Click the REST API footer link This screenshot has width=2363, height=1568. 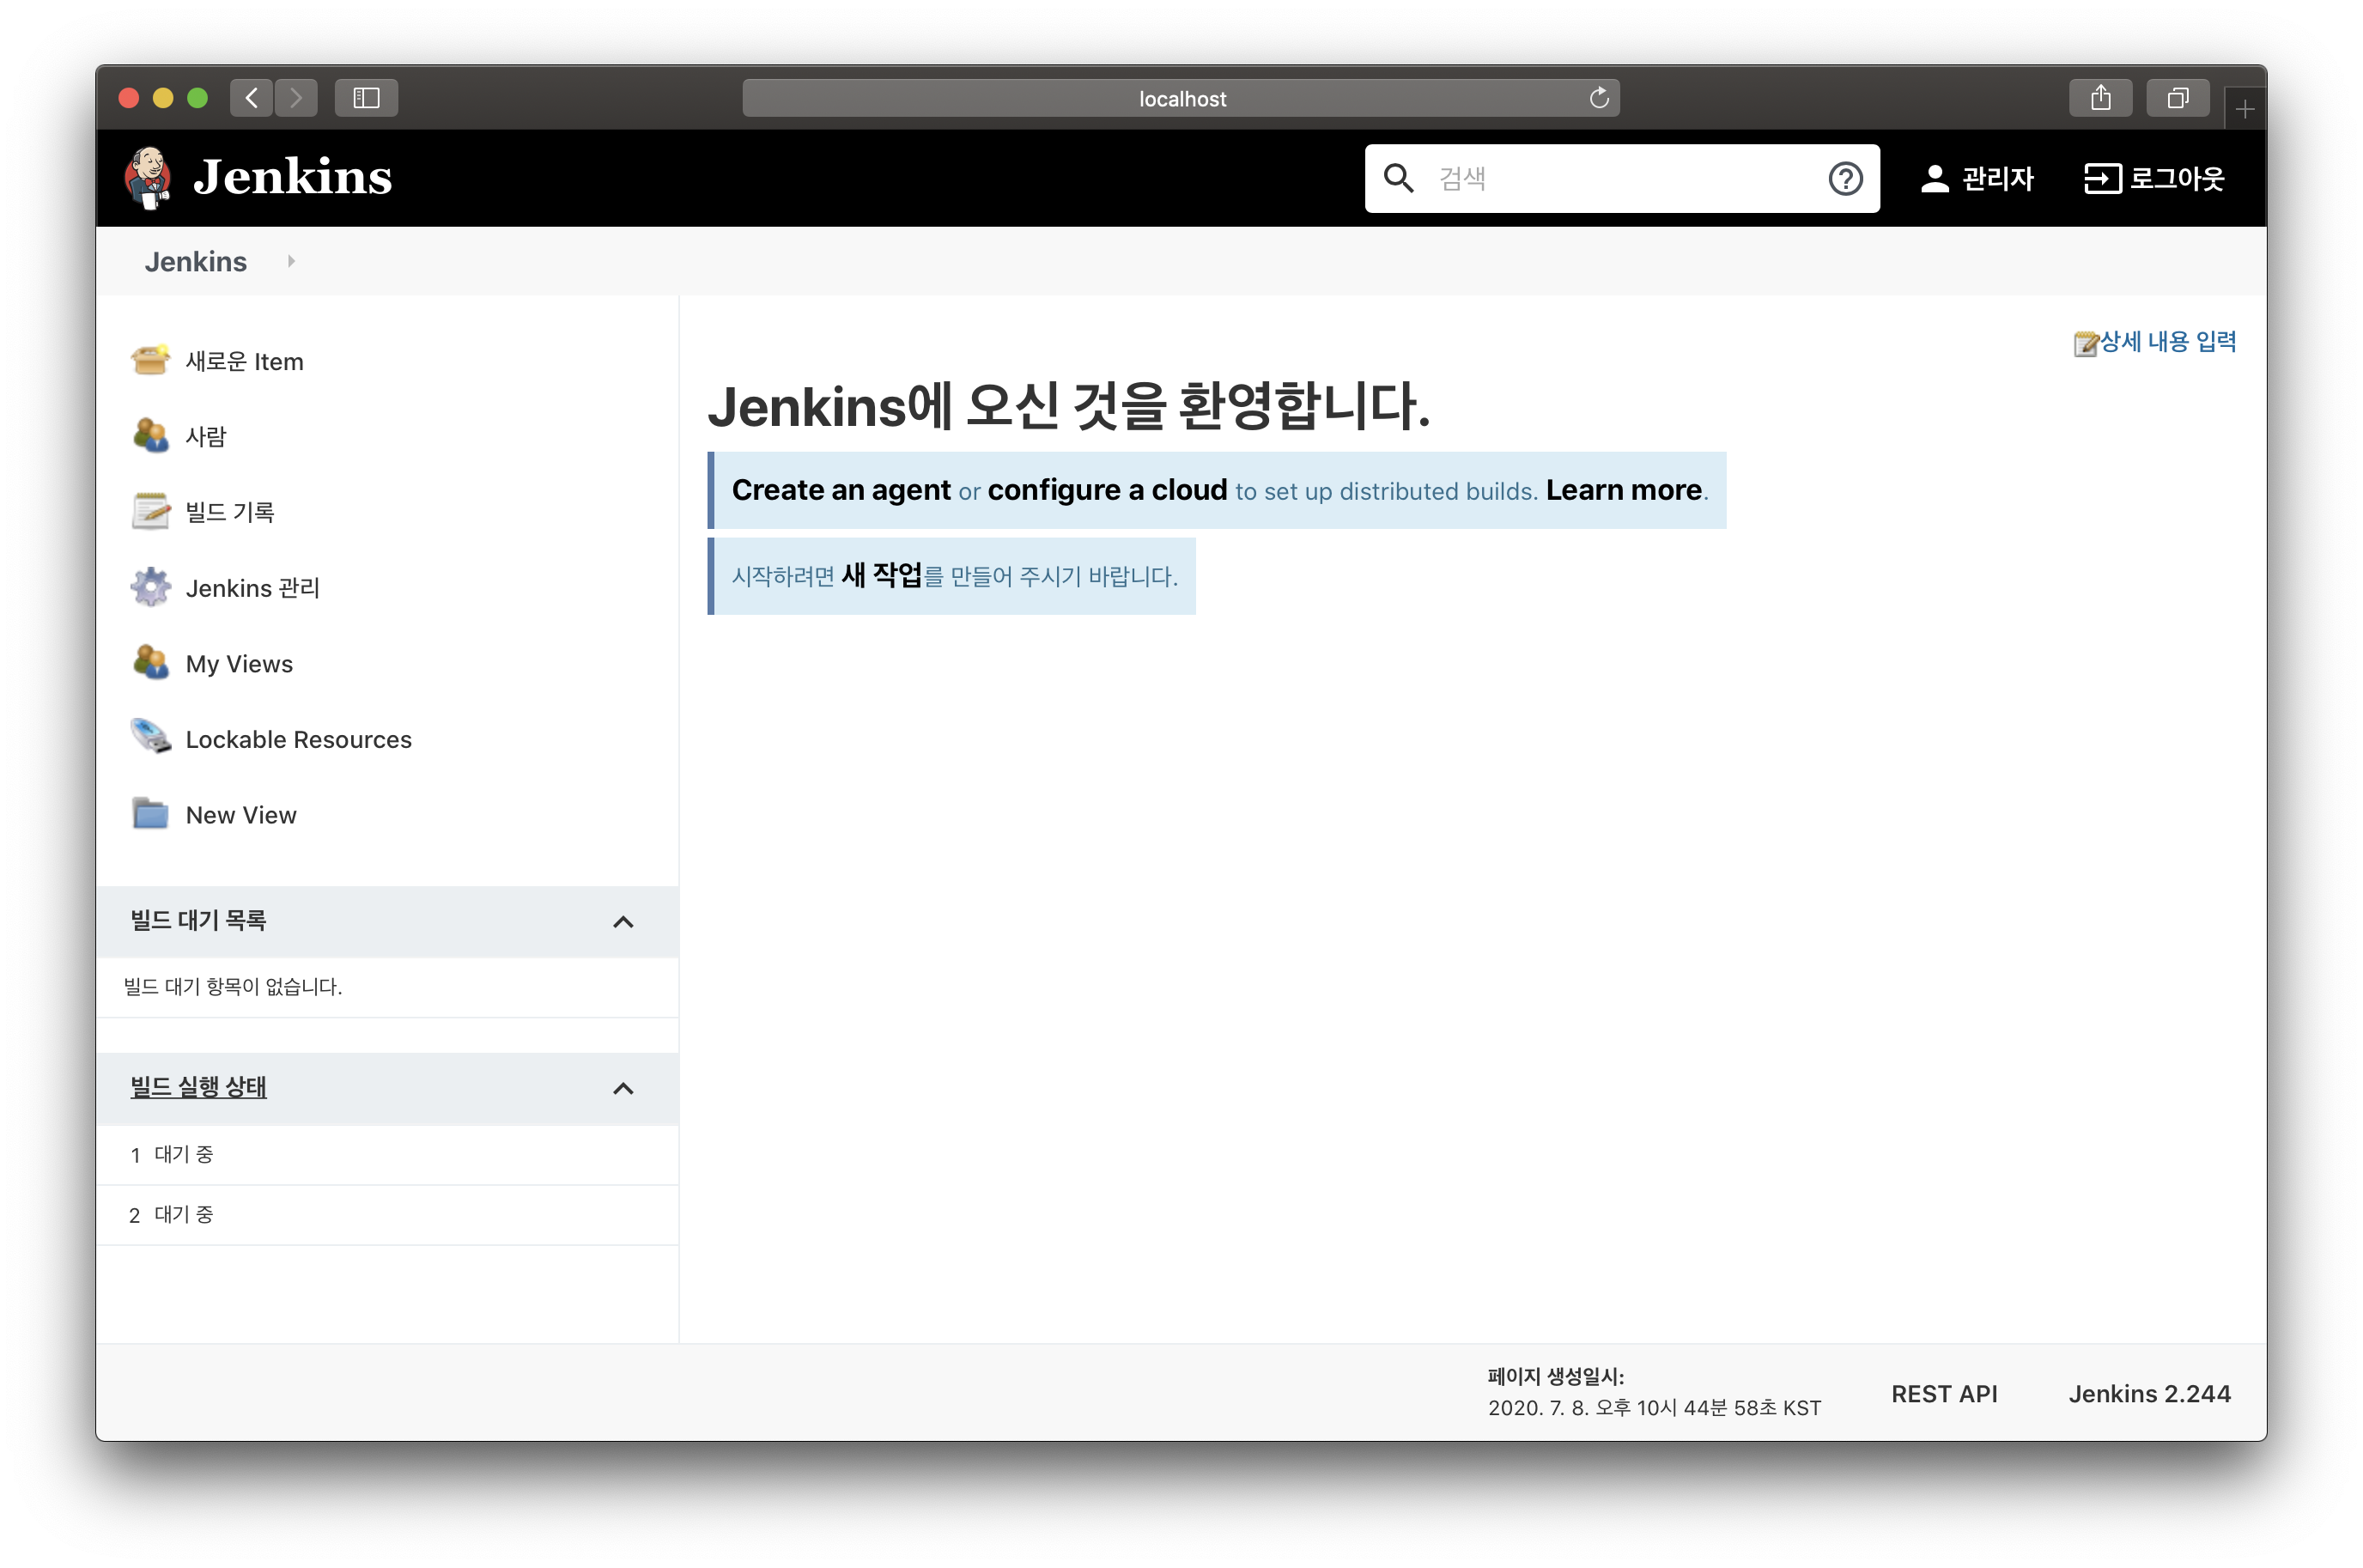(x=1943, y=1394)
